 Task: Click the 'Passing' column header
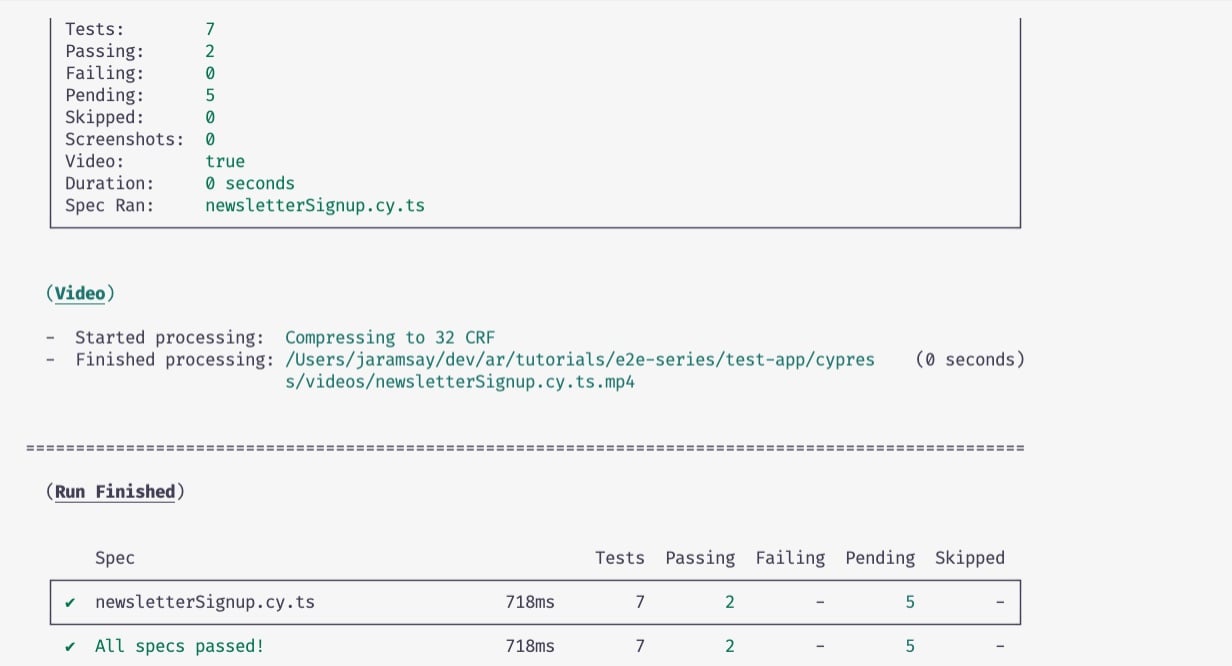point(700,558)
